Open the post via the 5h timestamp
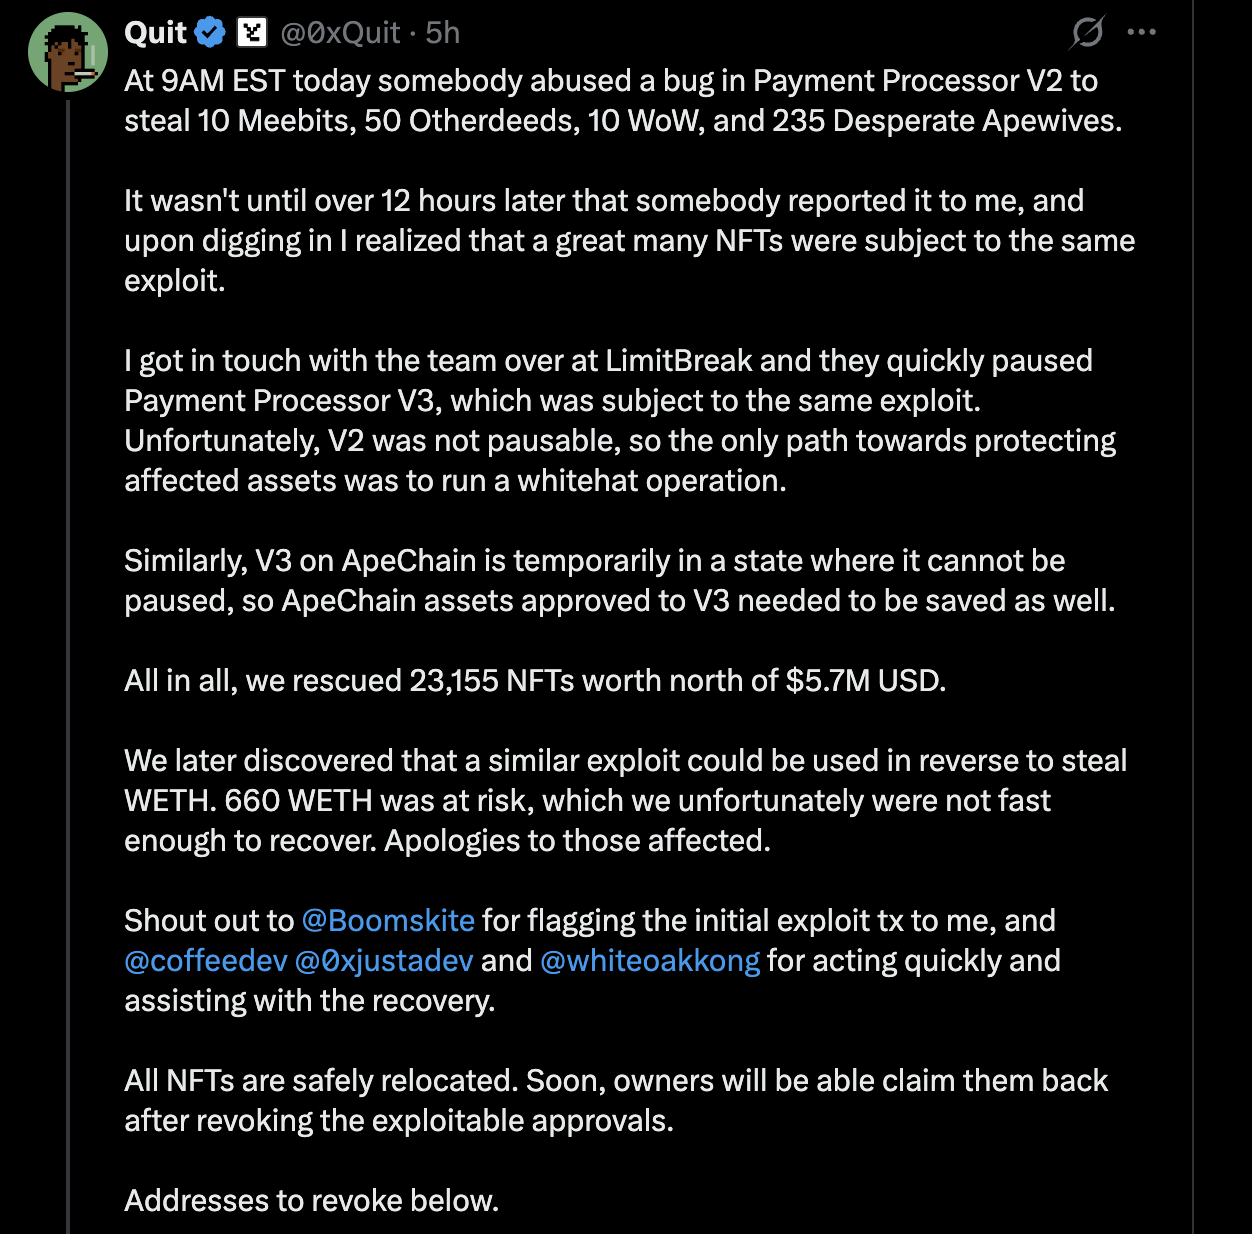 [443, 33]
